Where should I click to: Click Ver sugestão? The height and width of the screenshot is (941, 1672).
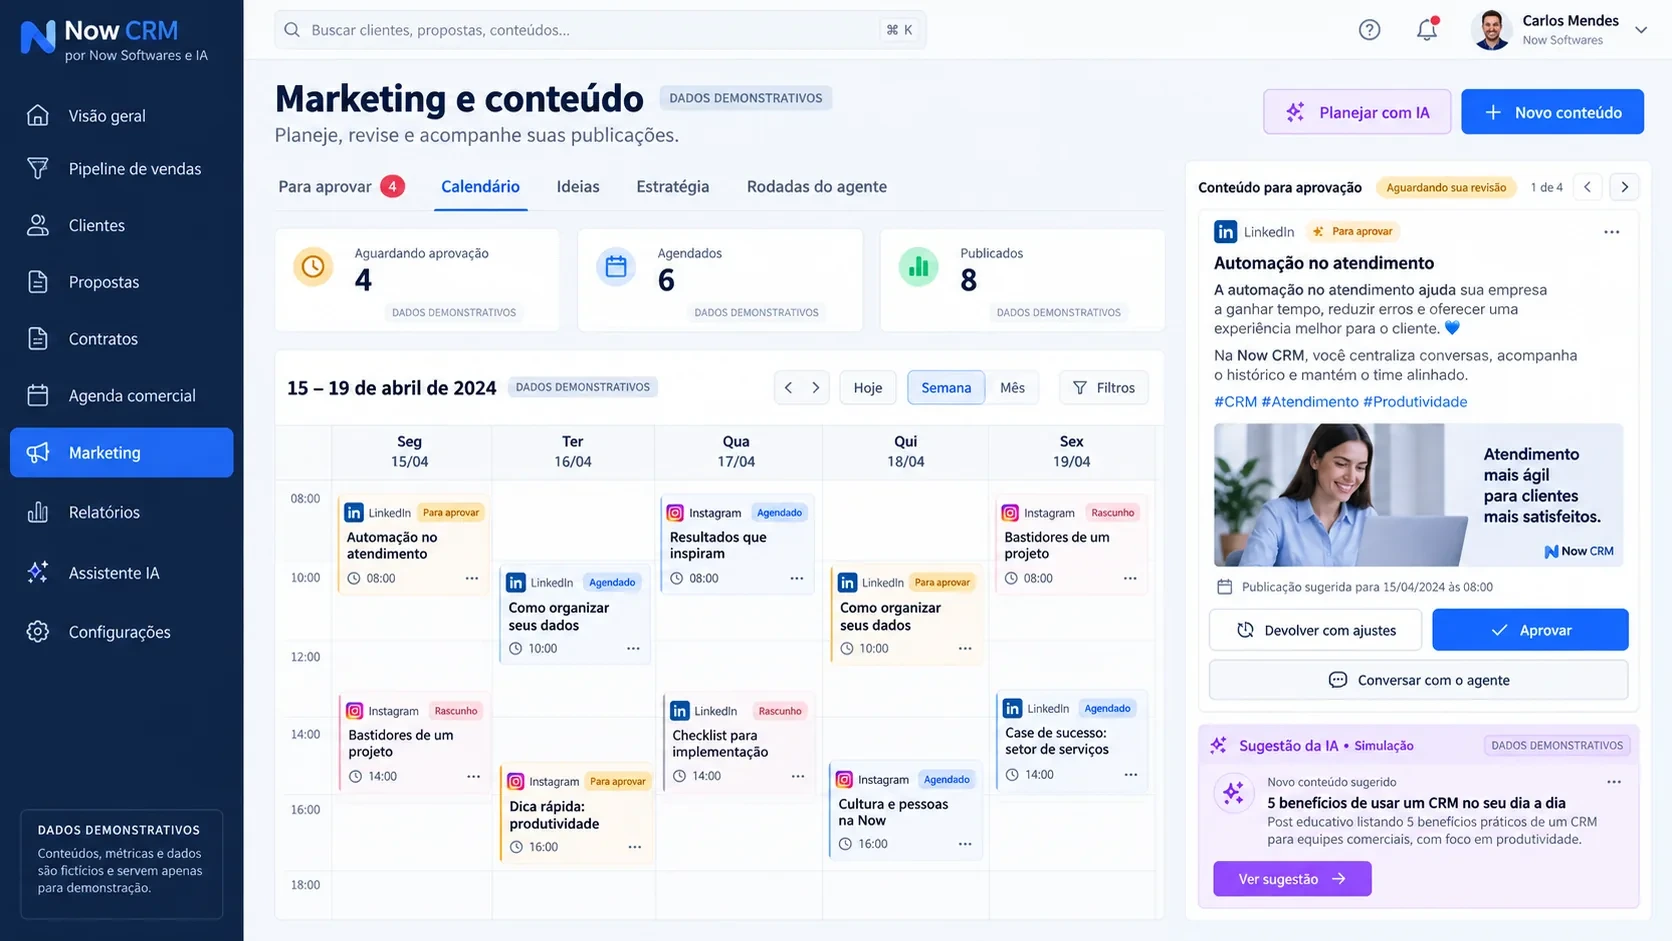tap(1292, 879)
